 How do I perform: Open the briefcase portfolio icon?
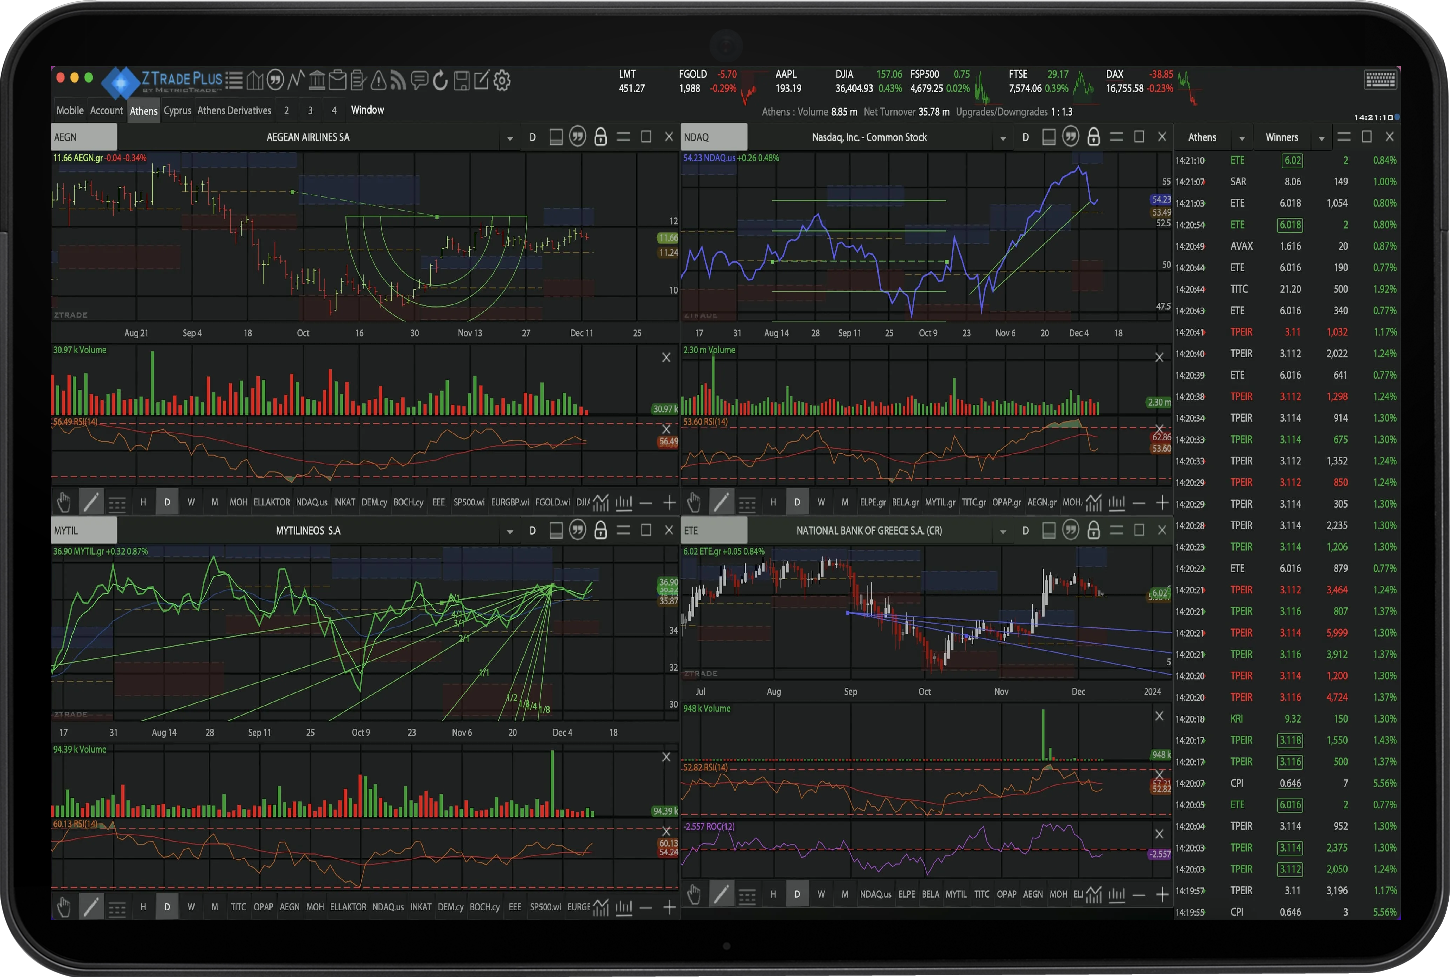point(337,80)
